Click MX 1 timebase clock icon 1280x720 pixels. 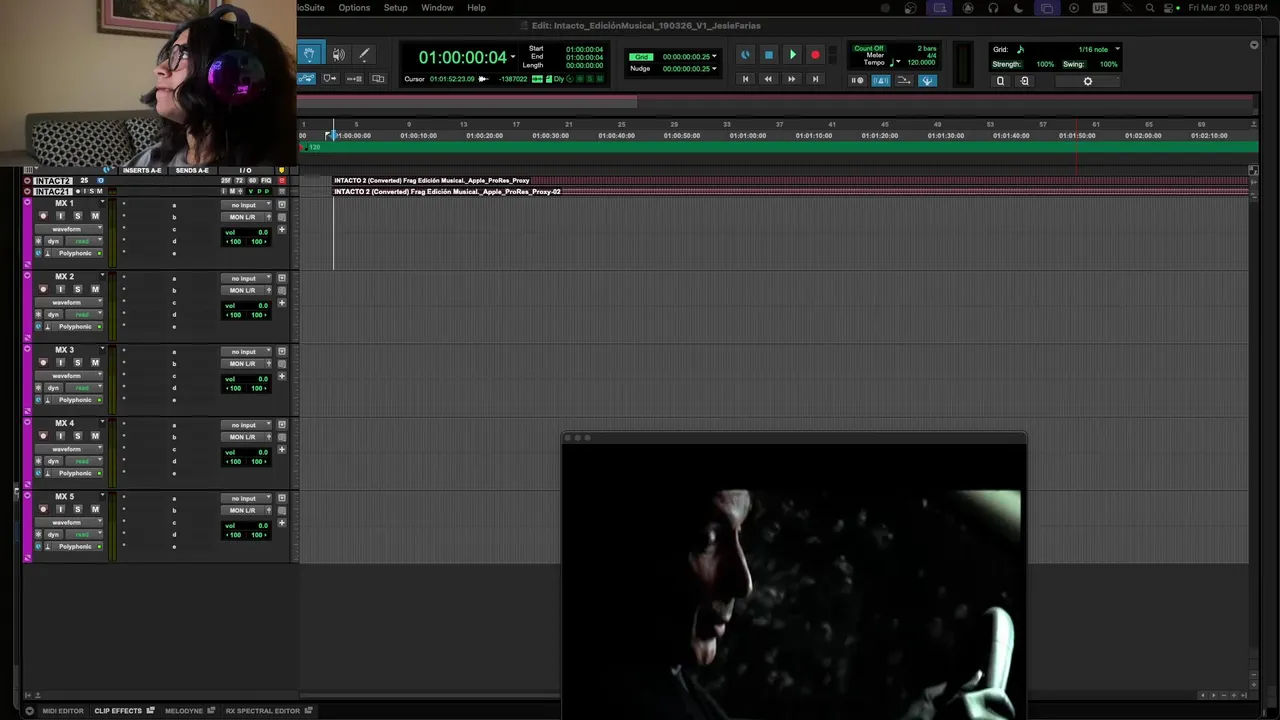(x=39, y=253)
